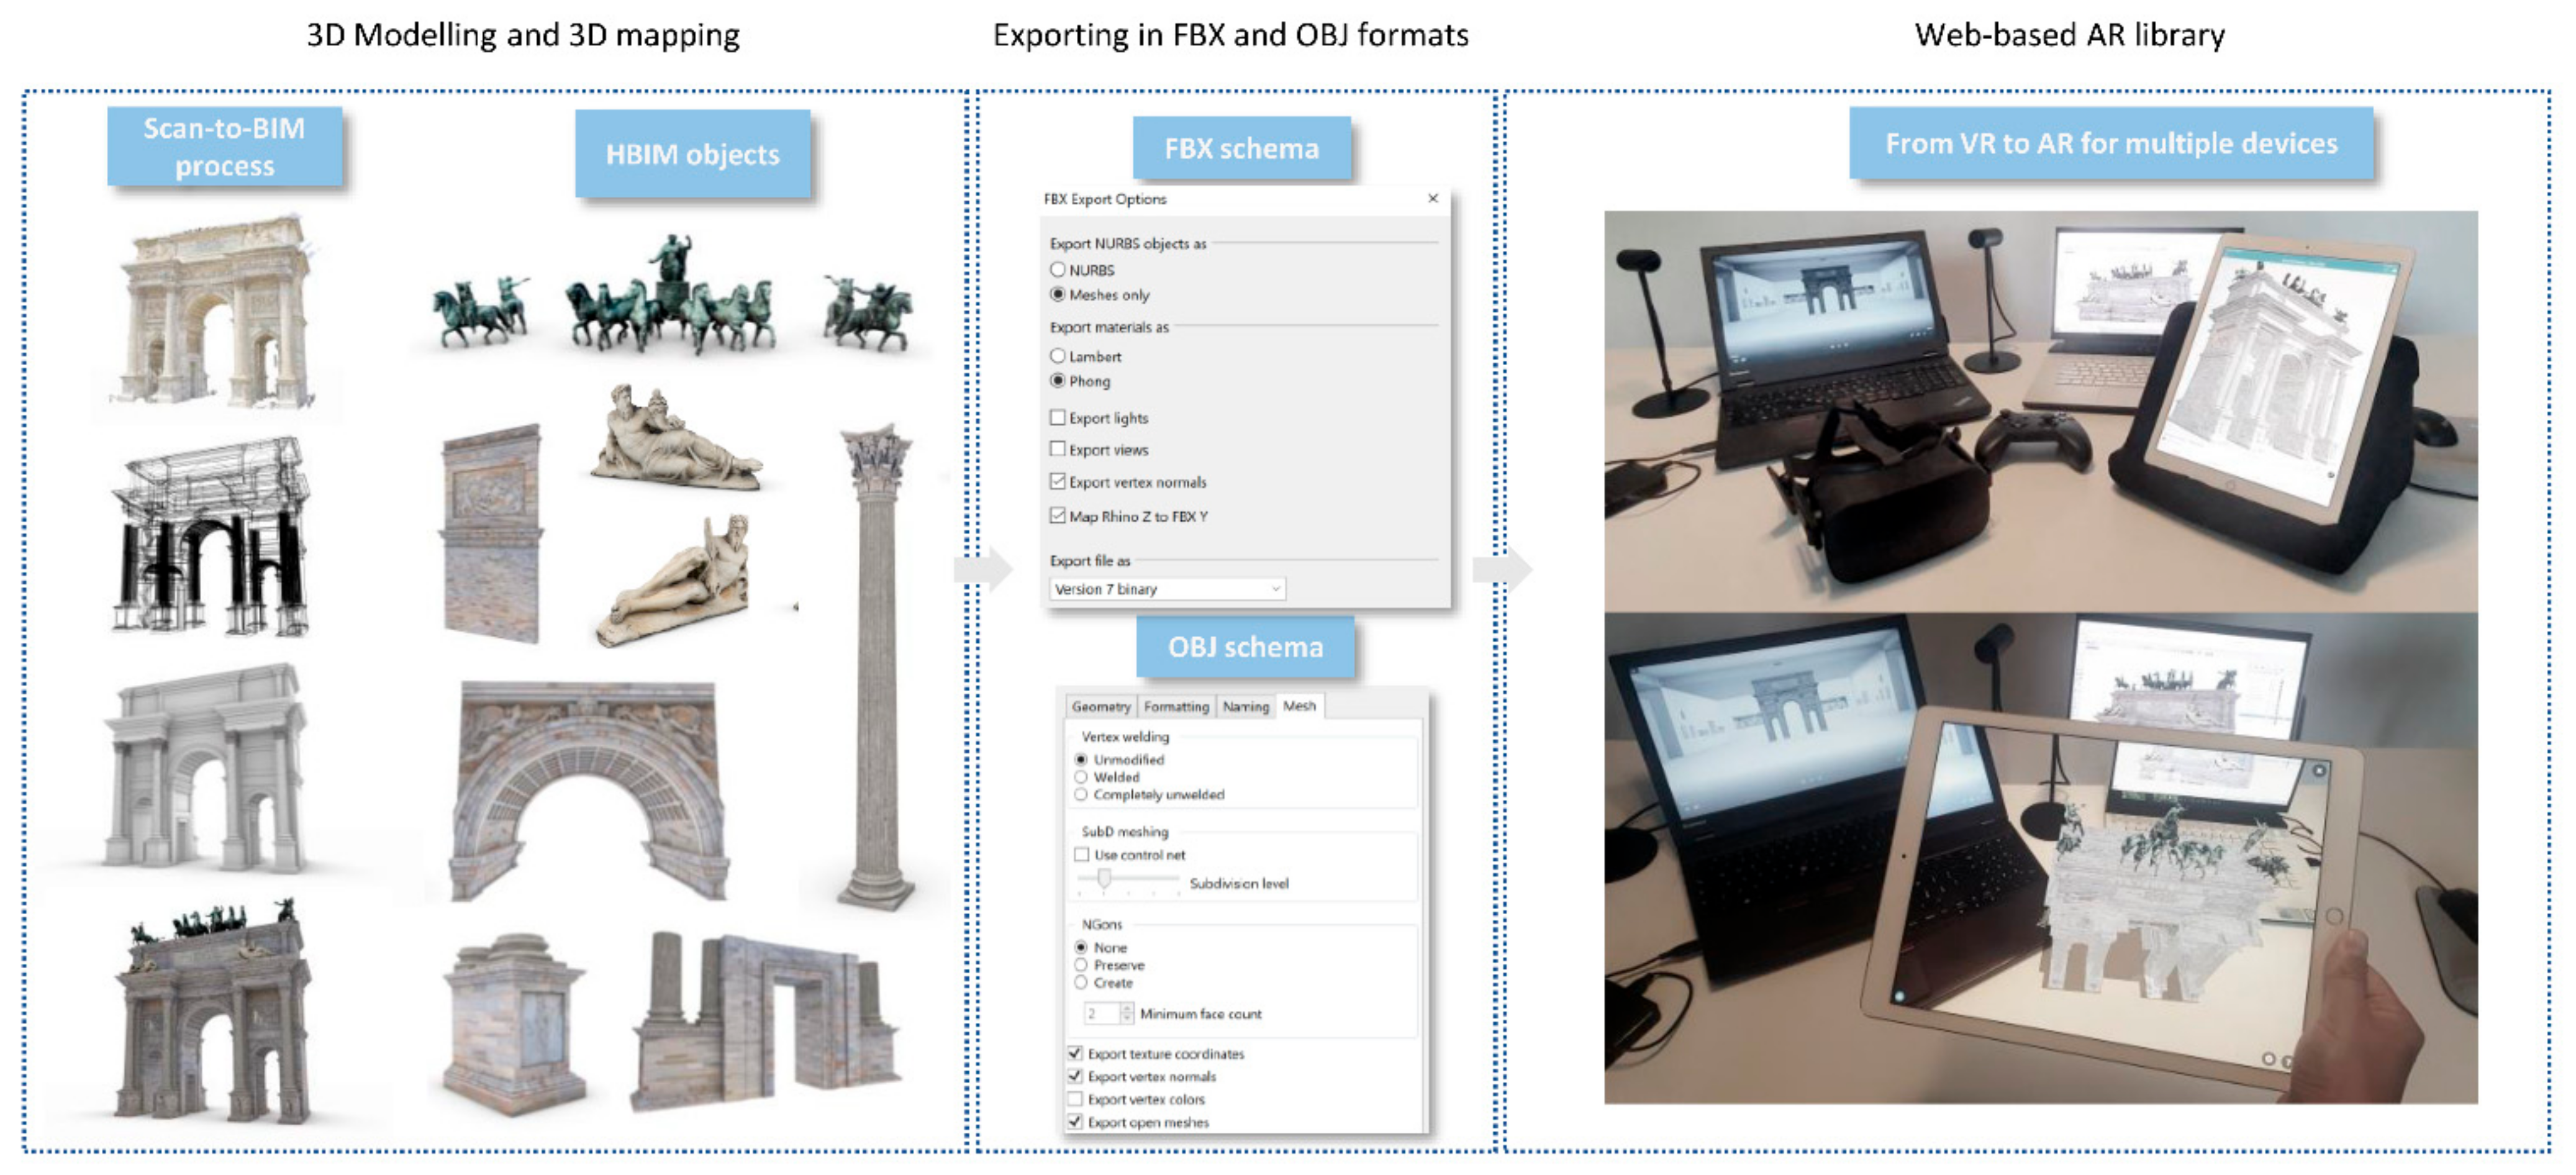
Task: Enable the Export lights checkbox
Action: click(1057, 418)
